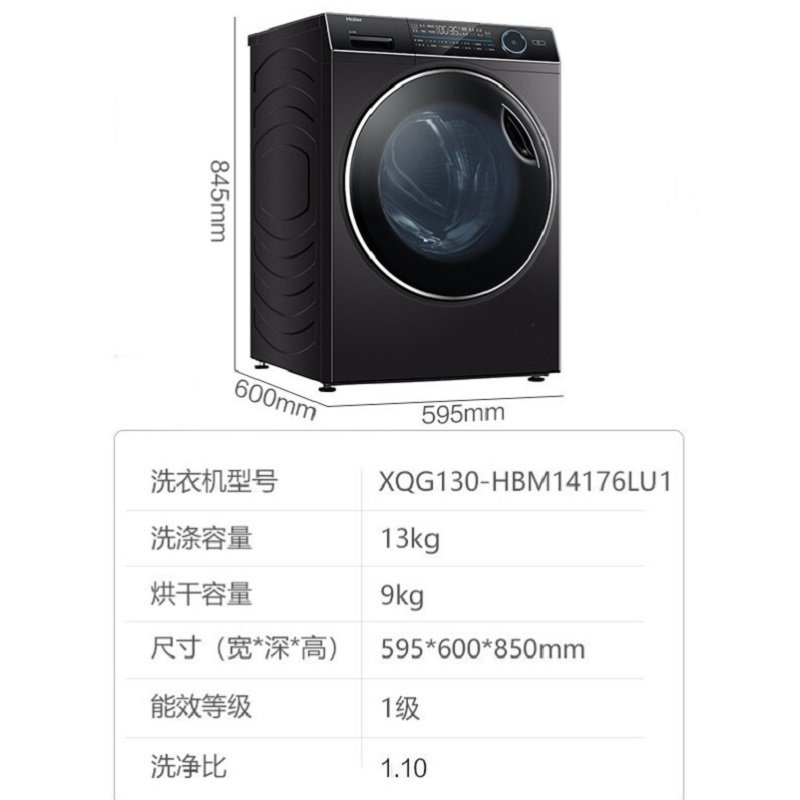This screenshot has height=800, width=800.
Task: Click the model number XQG130-HBM14176LU1
Action: [x=526, y=482]
